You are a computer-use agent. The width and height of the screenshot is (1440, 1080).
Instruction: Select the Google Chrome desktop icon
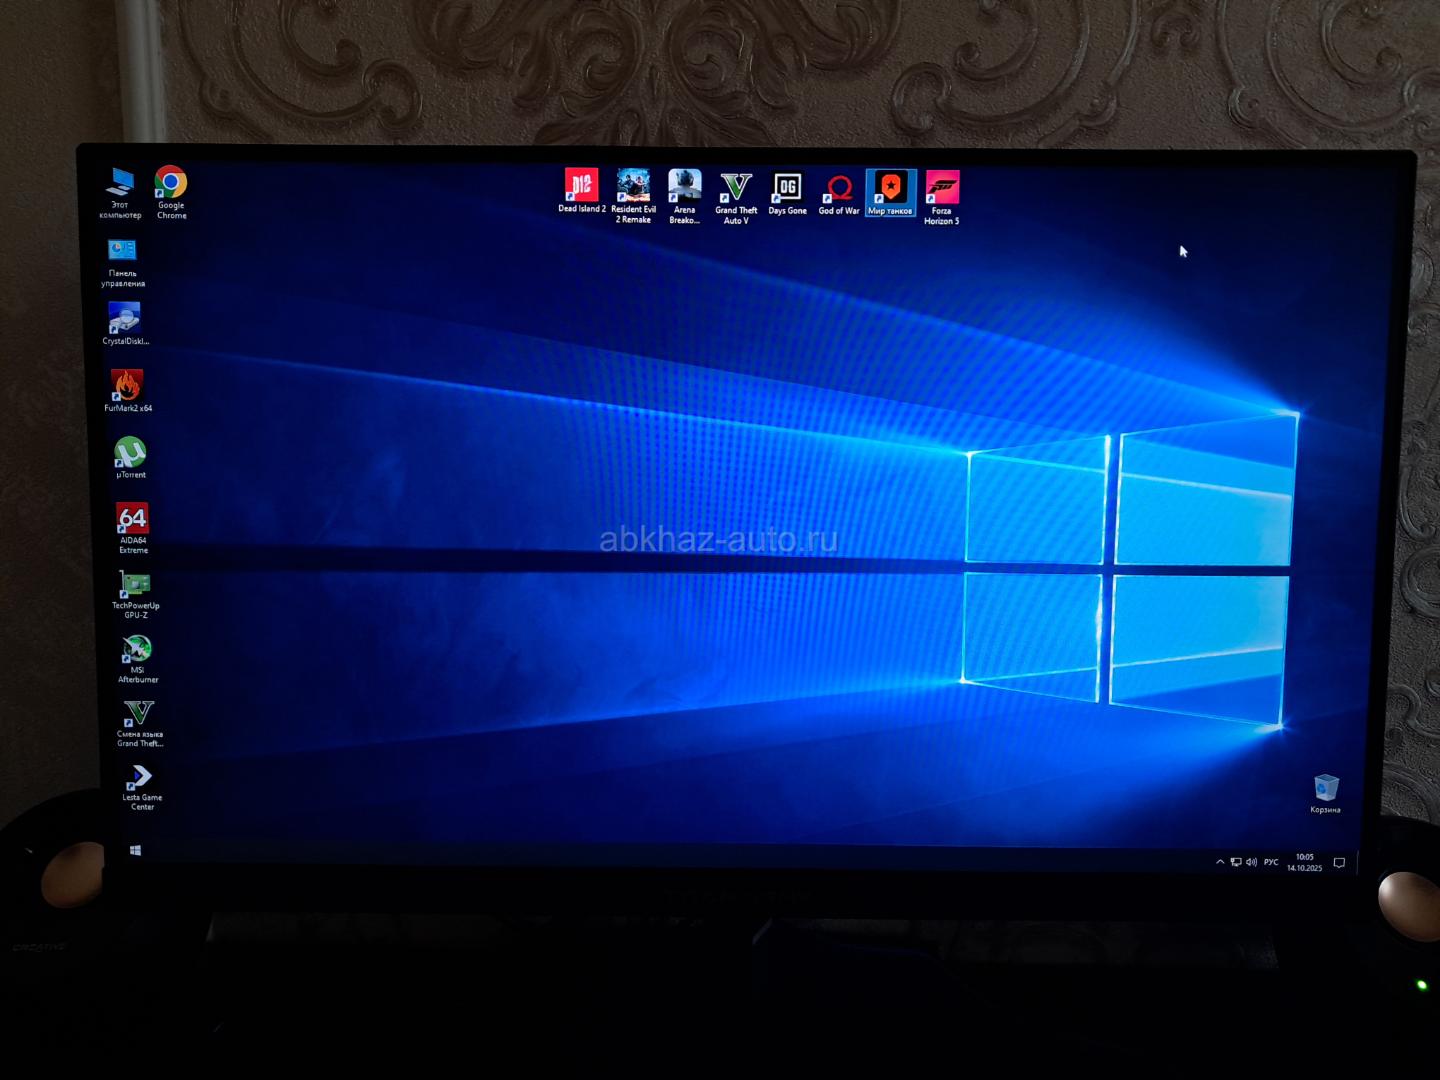(x=171, y=184)
